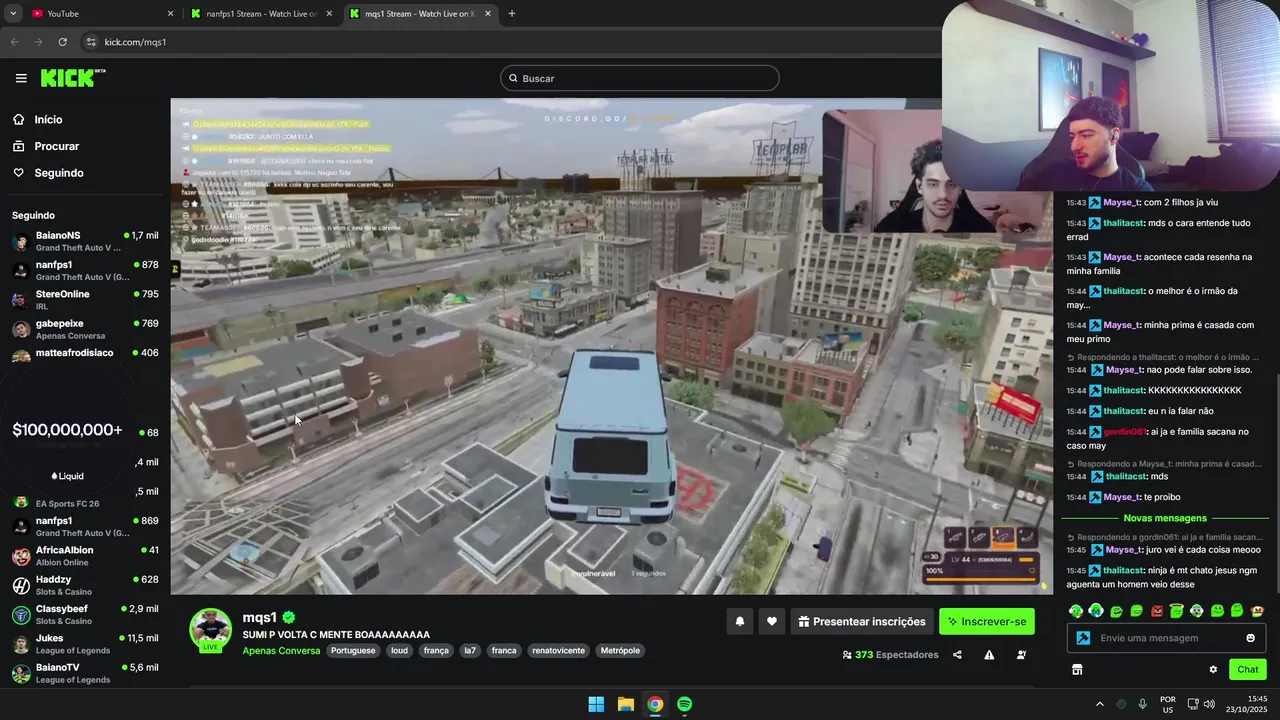1280x720 pixels.
Task: Click the renatovicente tag
Action: [558, 651]
